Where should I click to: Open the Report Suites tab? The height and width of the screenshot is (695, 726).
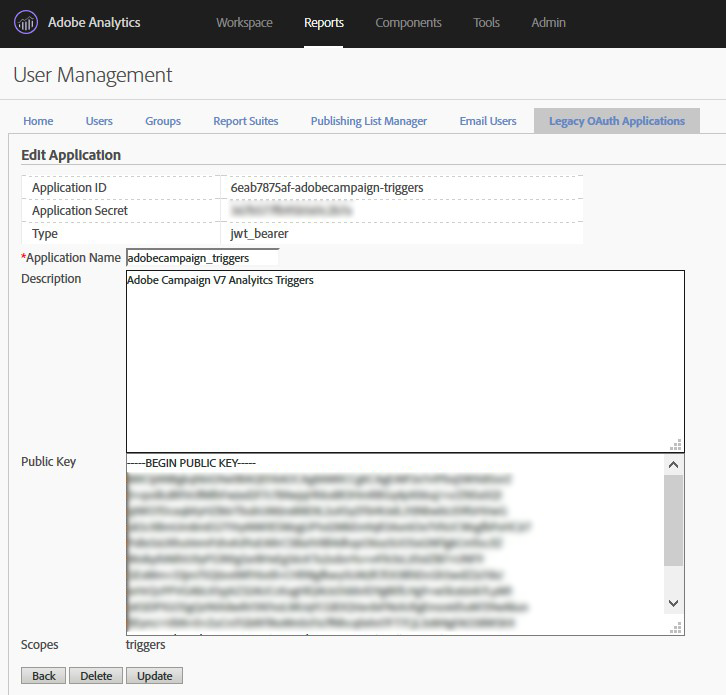tap(245, 121)
